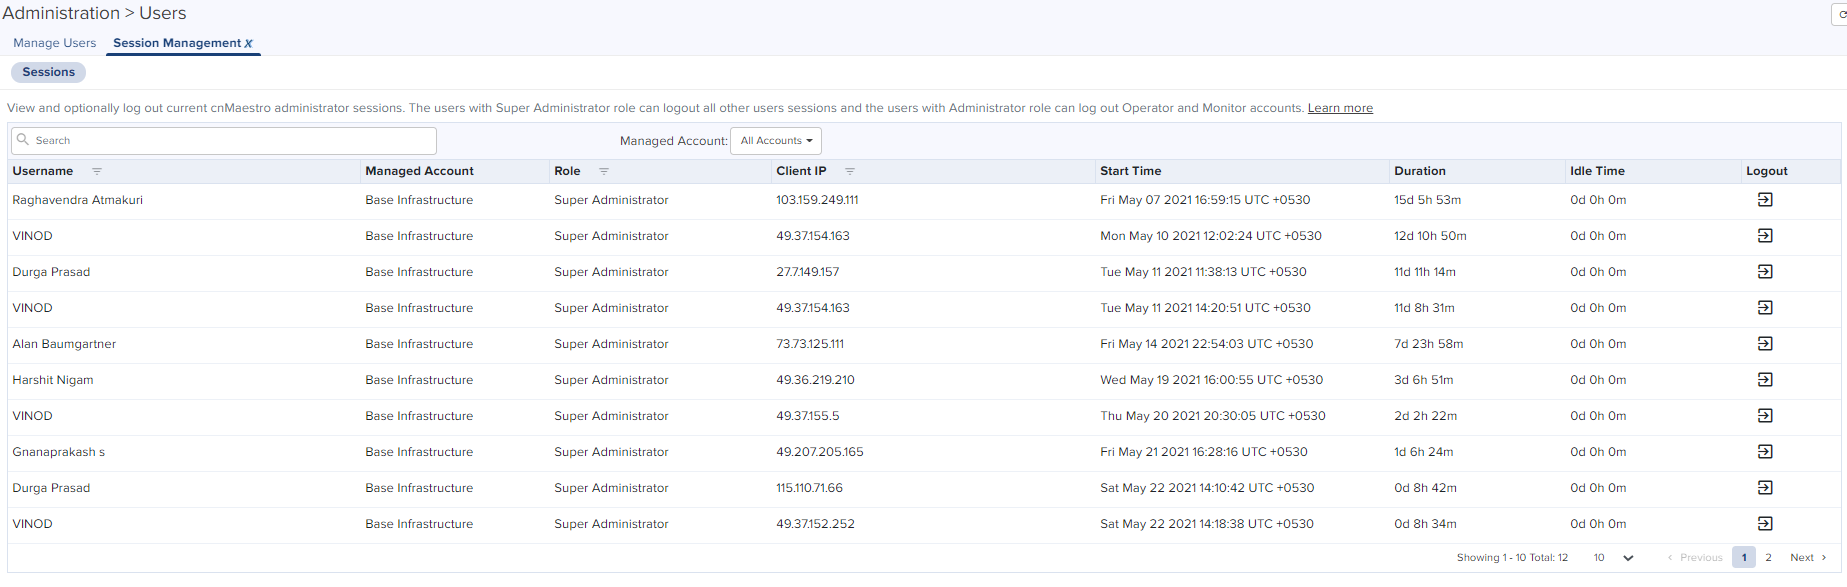The width and height of the screenshot is (1847, 587).
Task: Log out Raghavendra Atmakuri's session
Action: pos(1765,200)
